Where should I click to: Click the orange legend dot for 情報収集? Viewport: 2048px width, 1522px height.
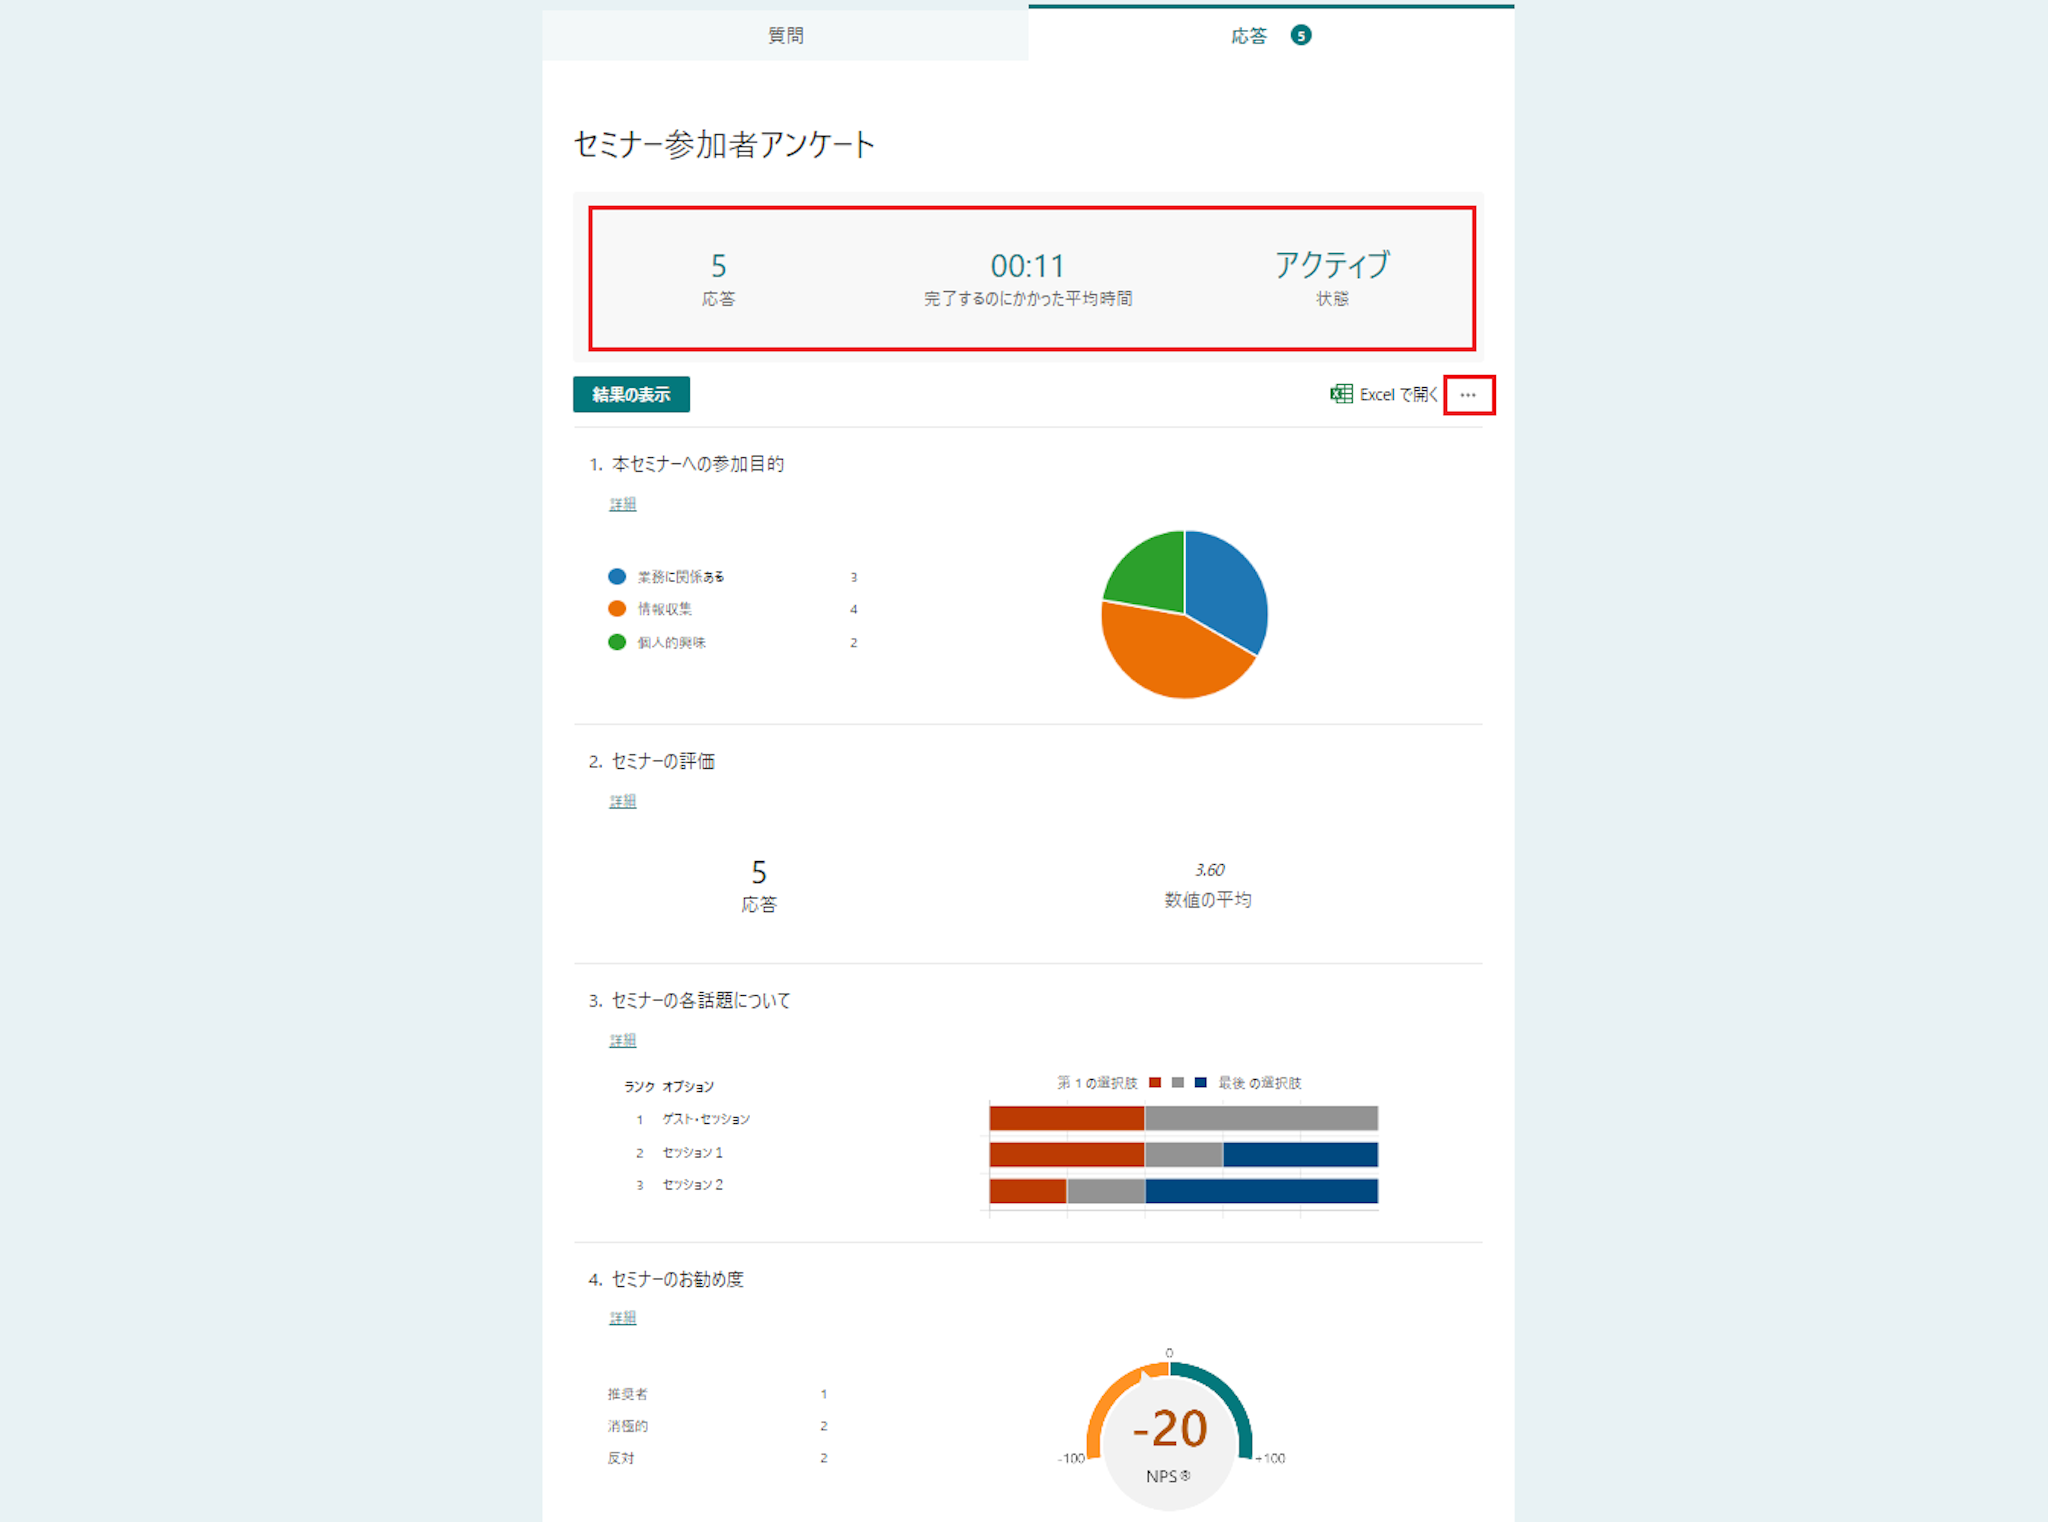tap(617, 608)
